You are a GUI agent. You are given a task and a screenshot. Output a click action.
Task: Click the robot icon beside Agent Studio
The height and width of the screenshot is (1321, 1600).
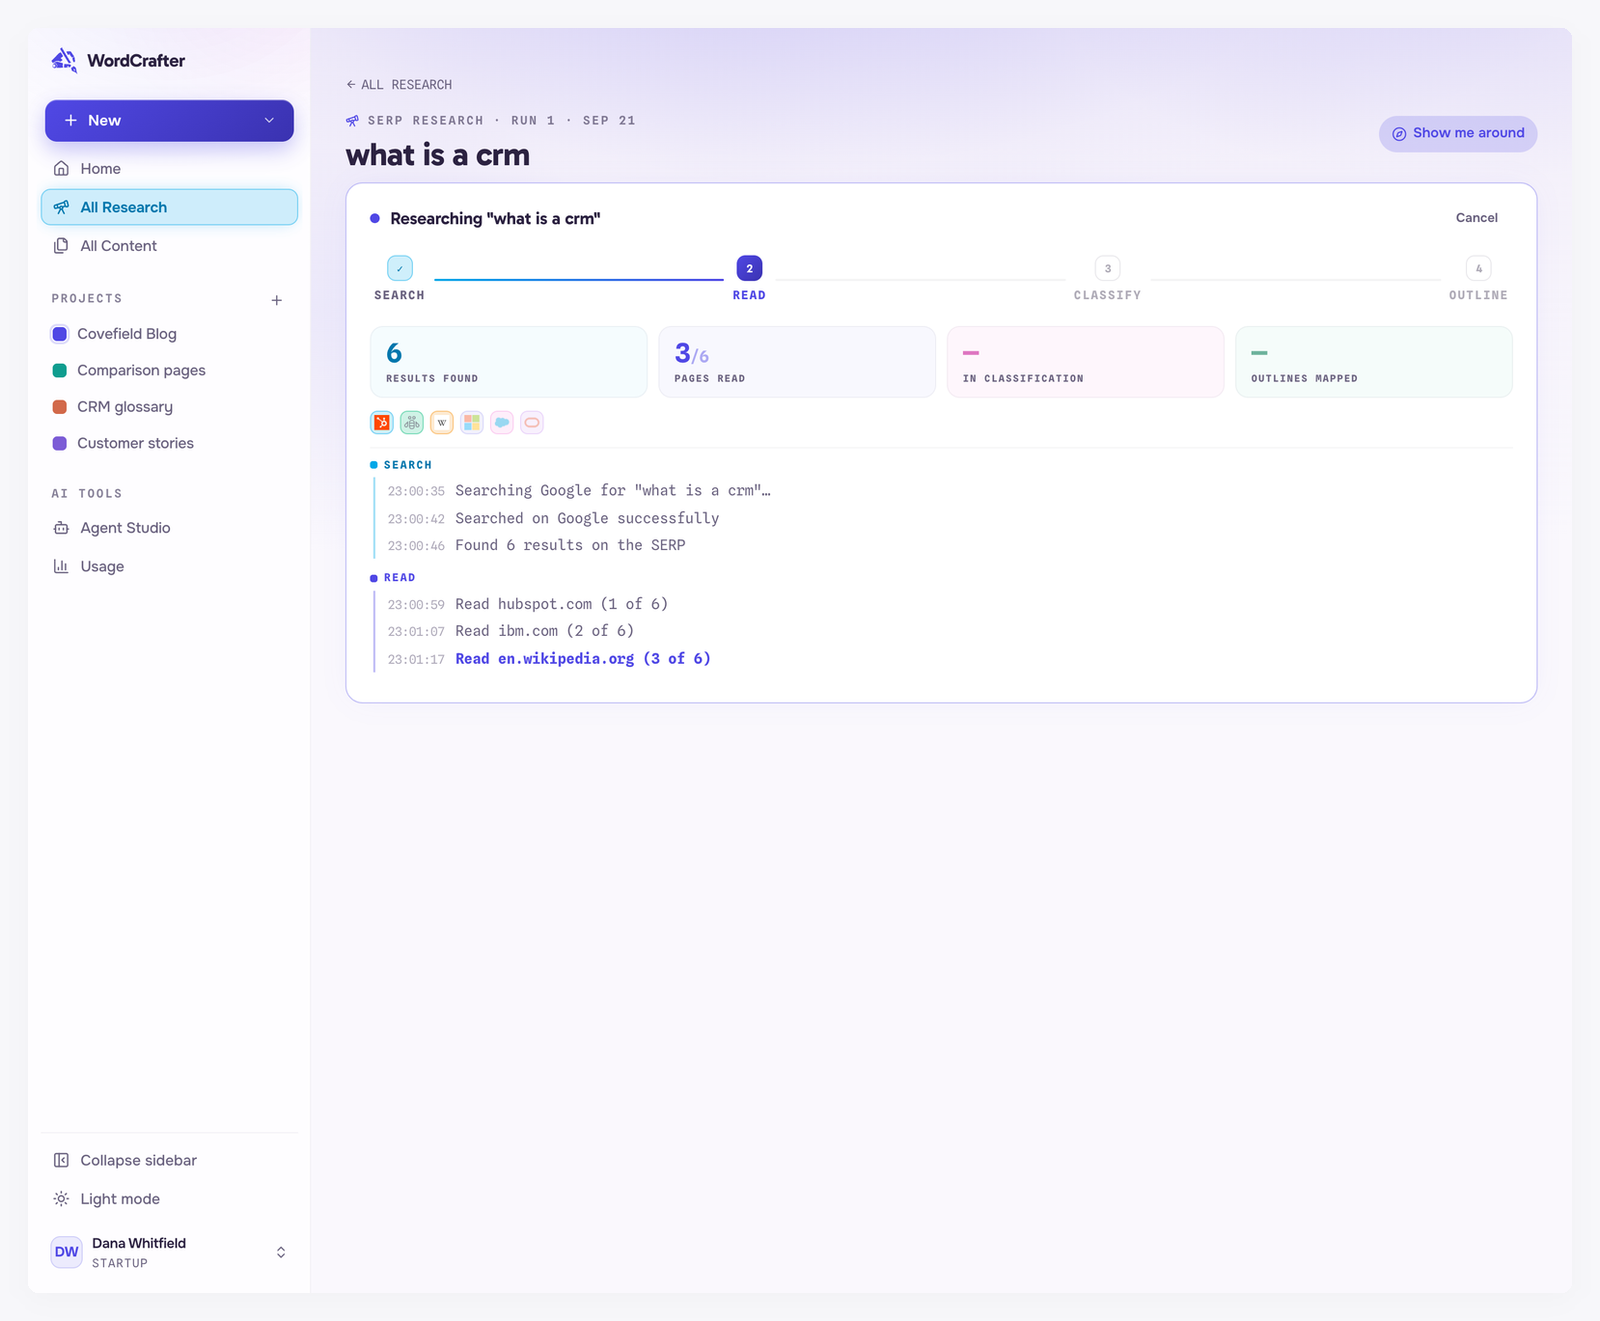click(61, 528)
